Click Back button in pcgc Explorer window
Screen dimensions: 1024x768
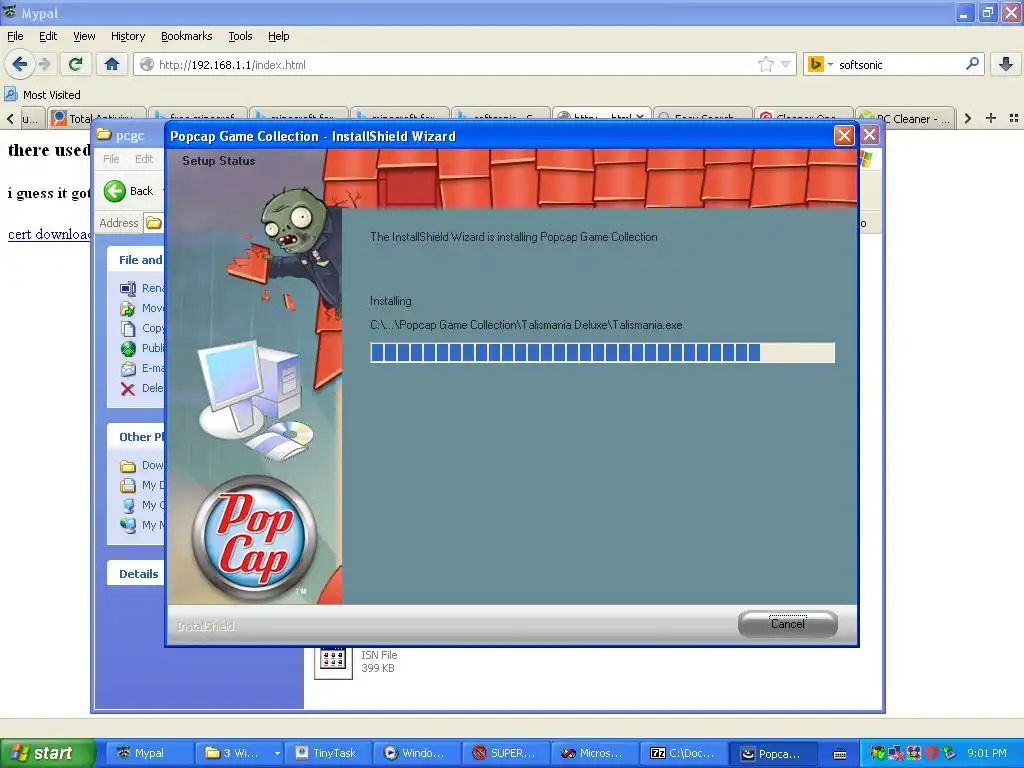click(129, 191)
